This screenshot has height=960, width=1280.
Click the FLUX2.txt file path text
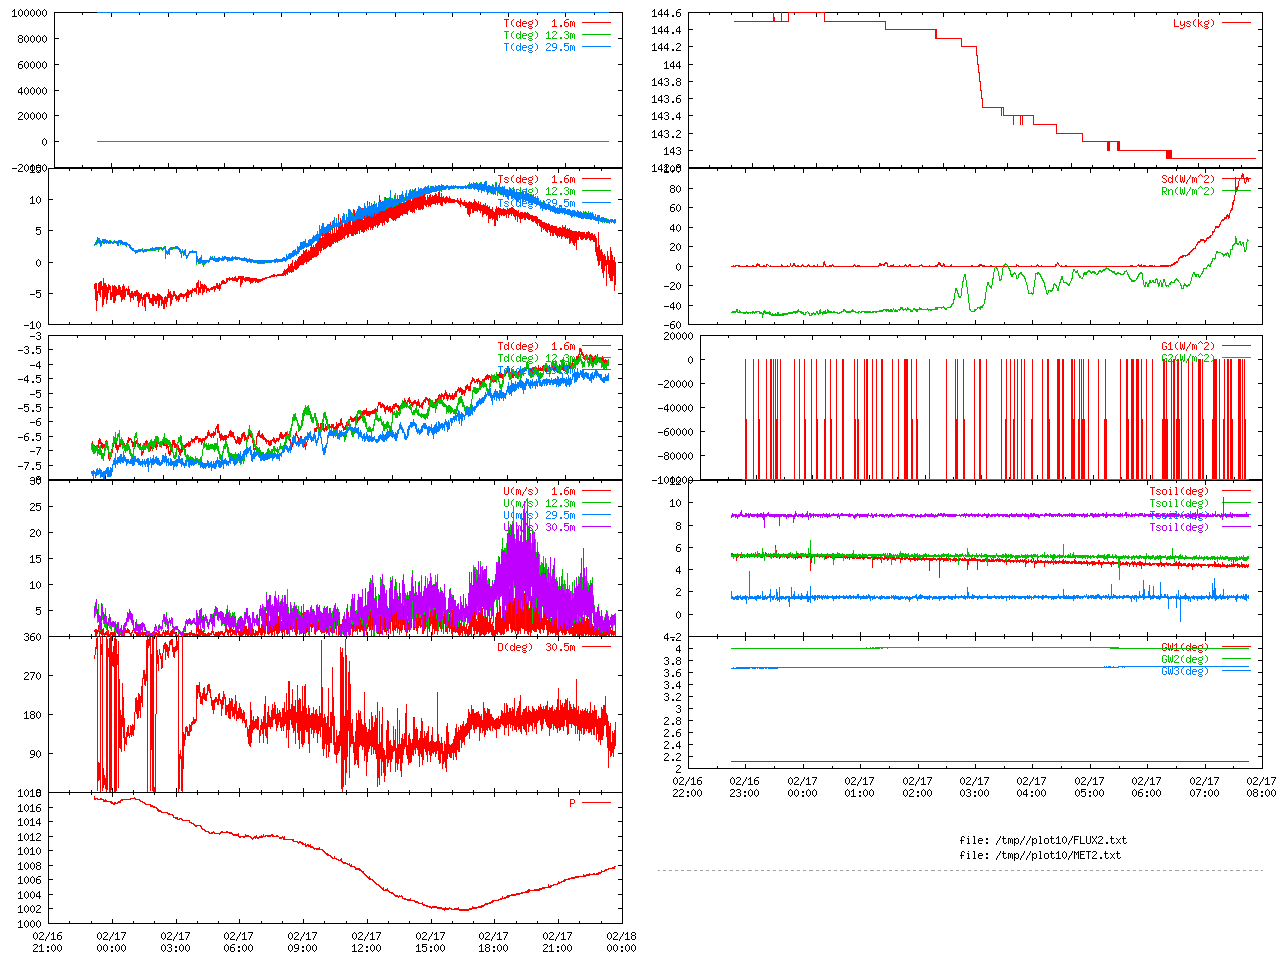1043,840
